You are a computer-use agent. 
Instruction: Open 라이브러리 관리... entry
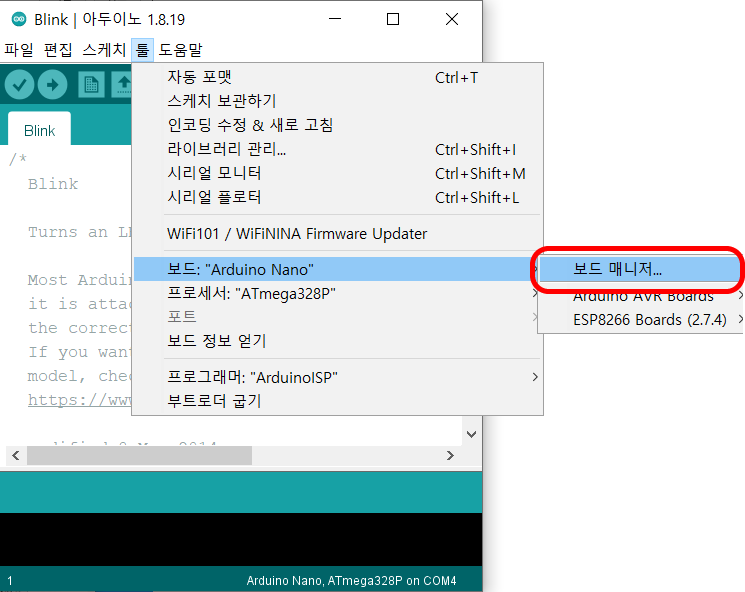coord(337,150)
